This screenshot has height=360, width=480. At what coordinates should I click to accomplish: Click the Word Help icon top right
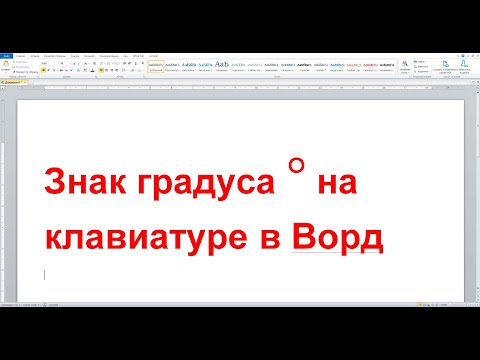(463, 56)
